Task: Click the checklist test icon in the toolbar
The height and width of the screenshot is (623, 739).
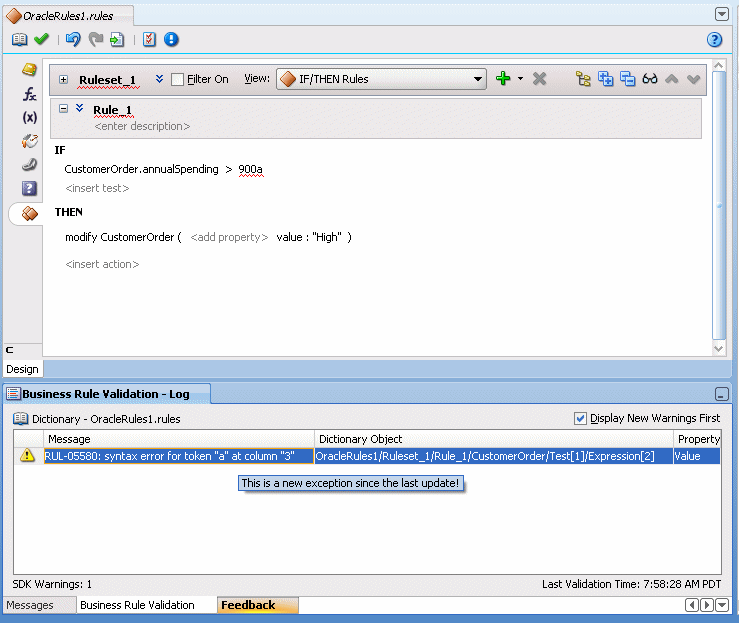Action: click(x=149, y=39)
